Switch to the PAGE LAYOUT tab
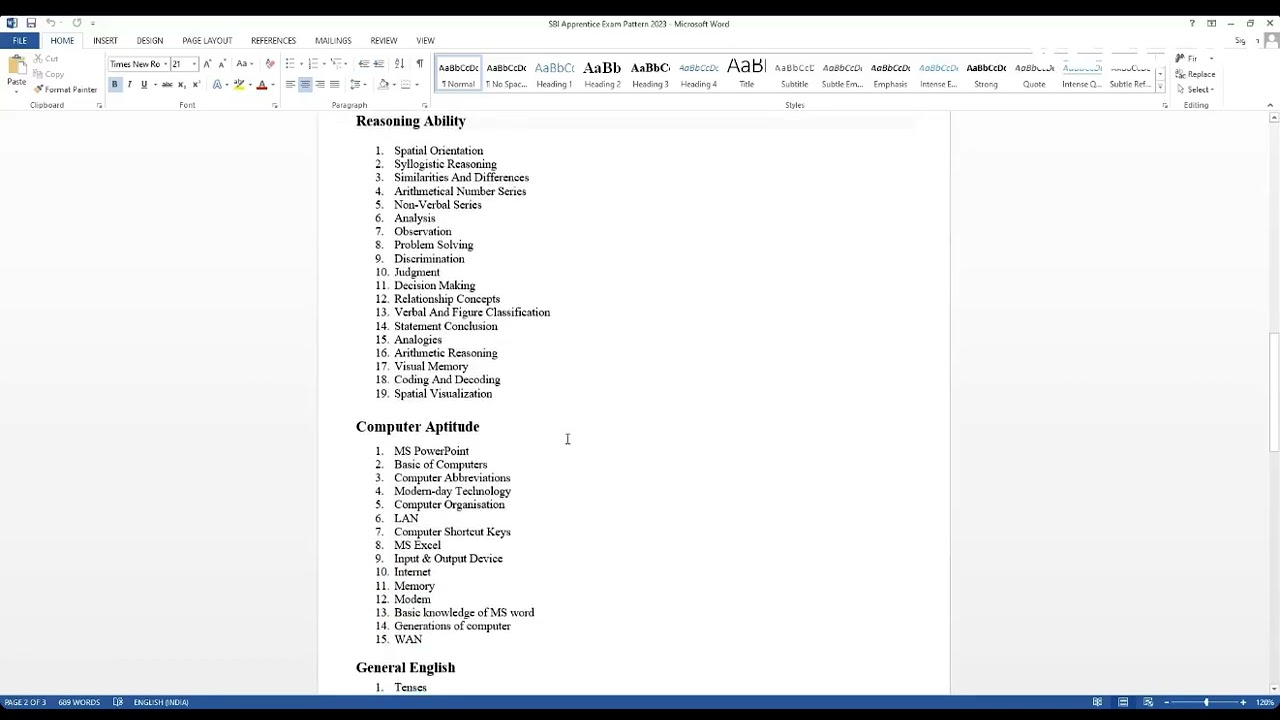 coord(207,41)
